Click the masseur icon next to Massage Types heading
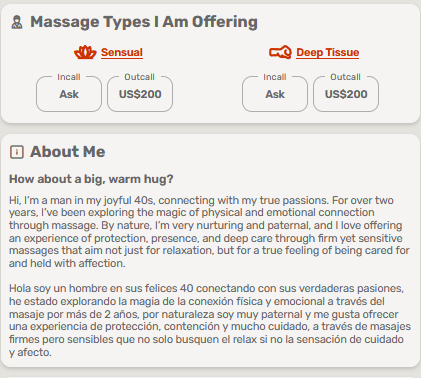The width and height of the screenshot is (421, 378). click(17, 22)
